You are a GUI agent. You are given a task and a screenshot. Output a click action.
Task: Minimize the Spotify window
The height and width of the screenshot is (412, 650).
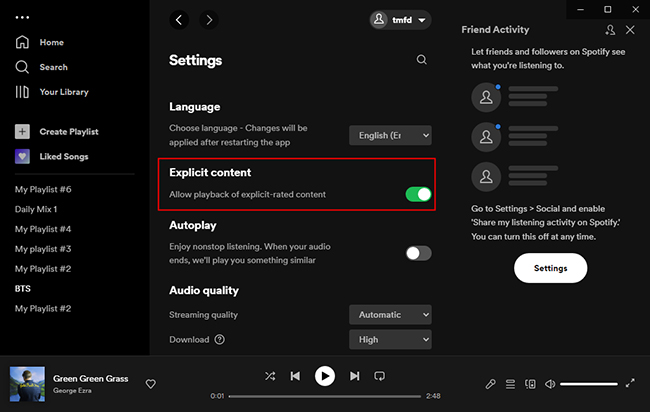coord(580,9)
